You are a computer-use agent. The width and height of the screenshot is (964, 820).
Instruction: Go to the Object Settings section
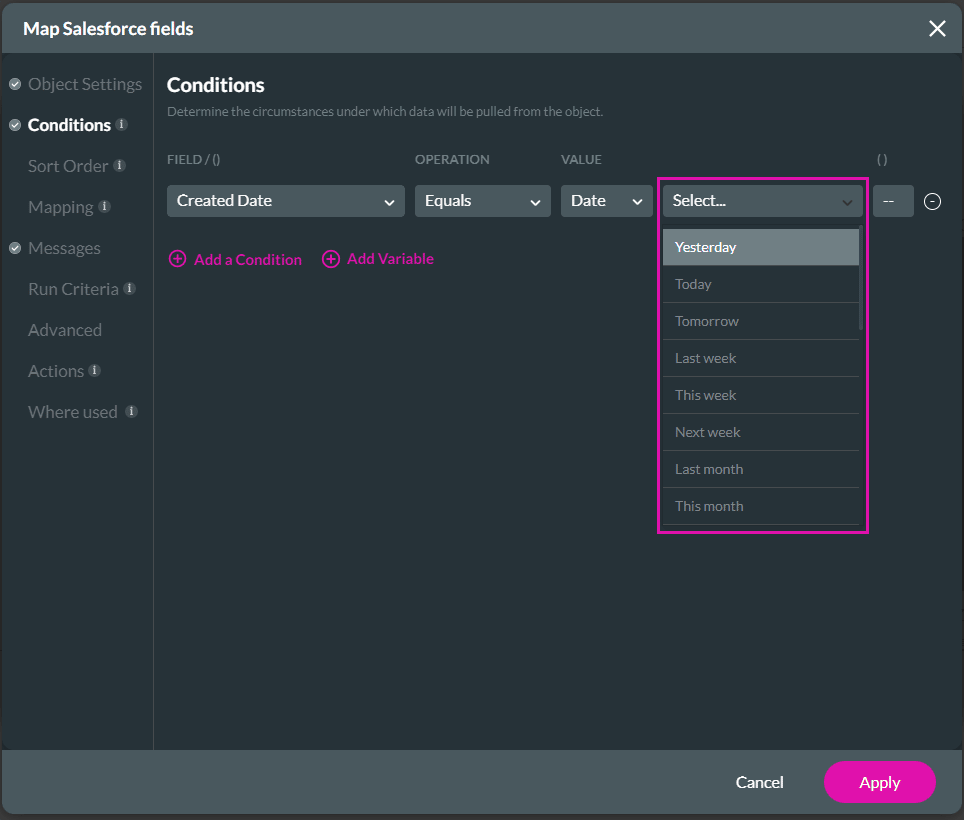coord(85,84)
